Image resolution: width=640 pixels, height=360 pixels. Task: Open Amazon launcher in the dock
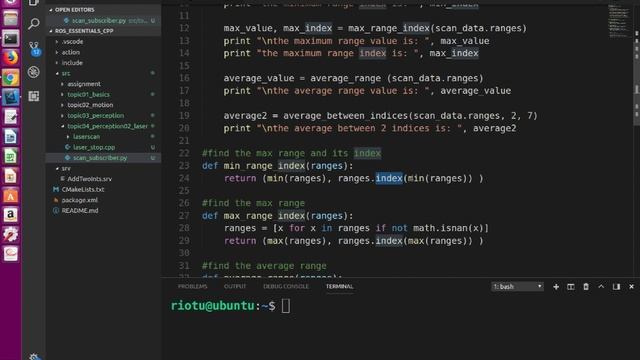[x=11, y=215]
